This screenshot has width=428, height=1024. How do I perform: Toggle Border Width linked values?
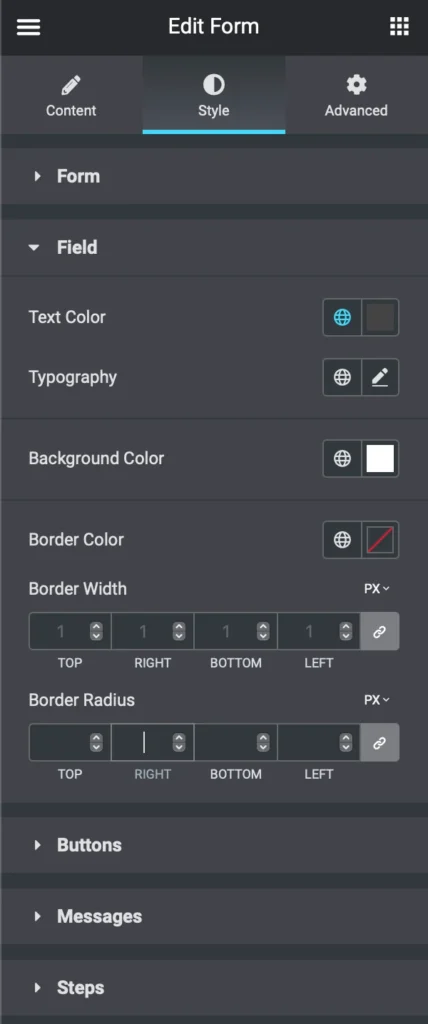click(x=379, y=631)
